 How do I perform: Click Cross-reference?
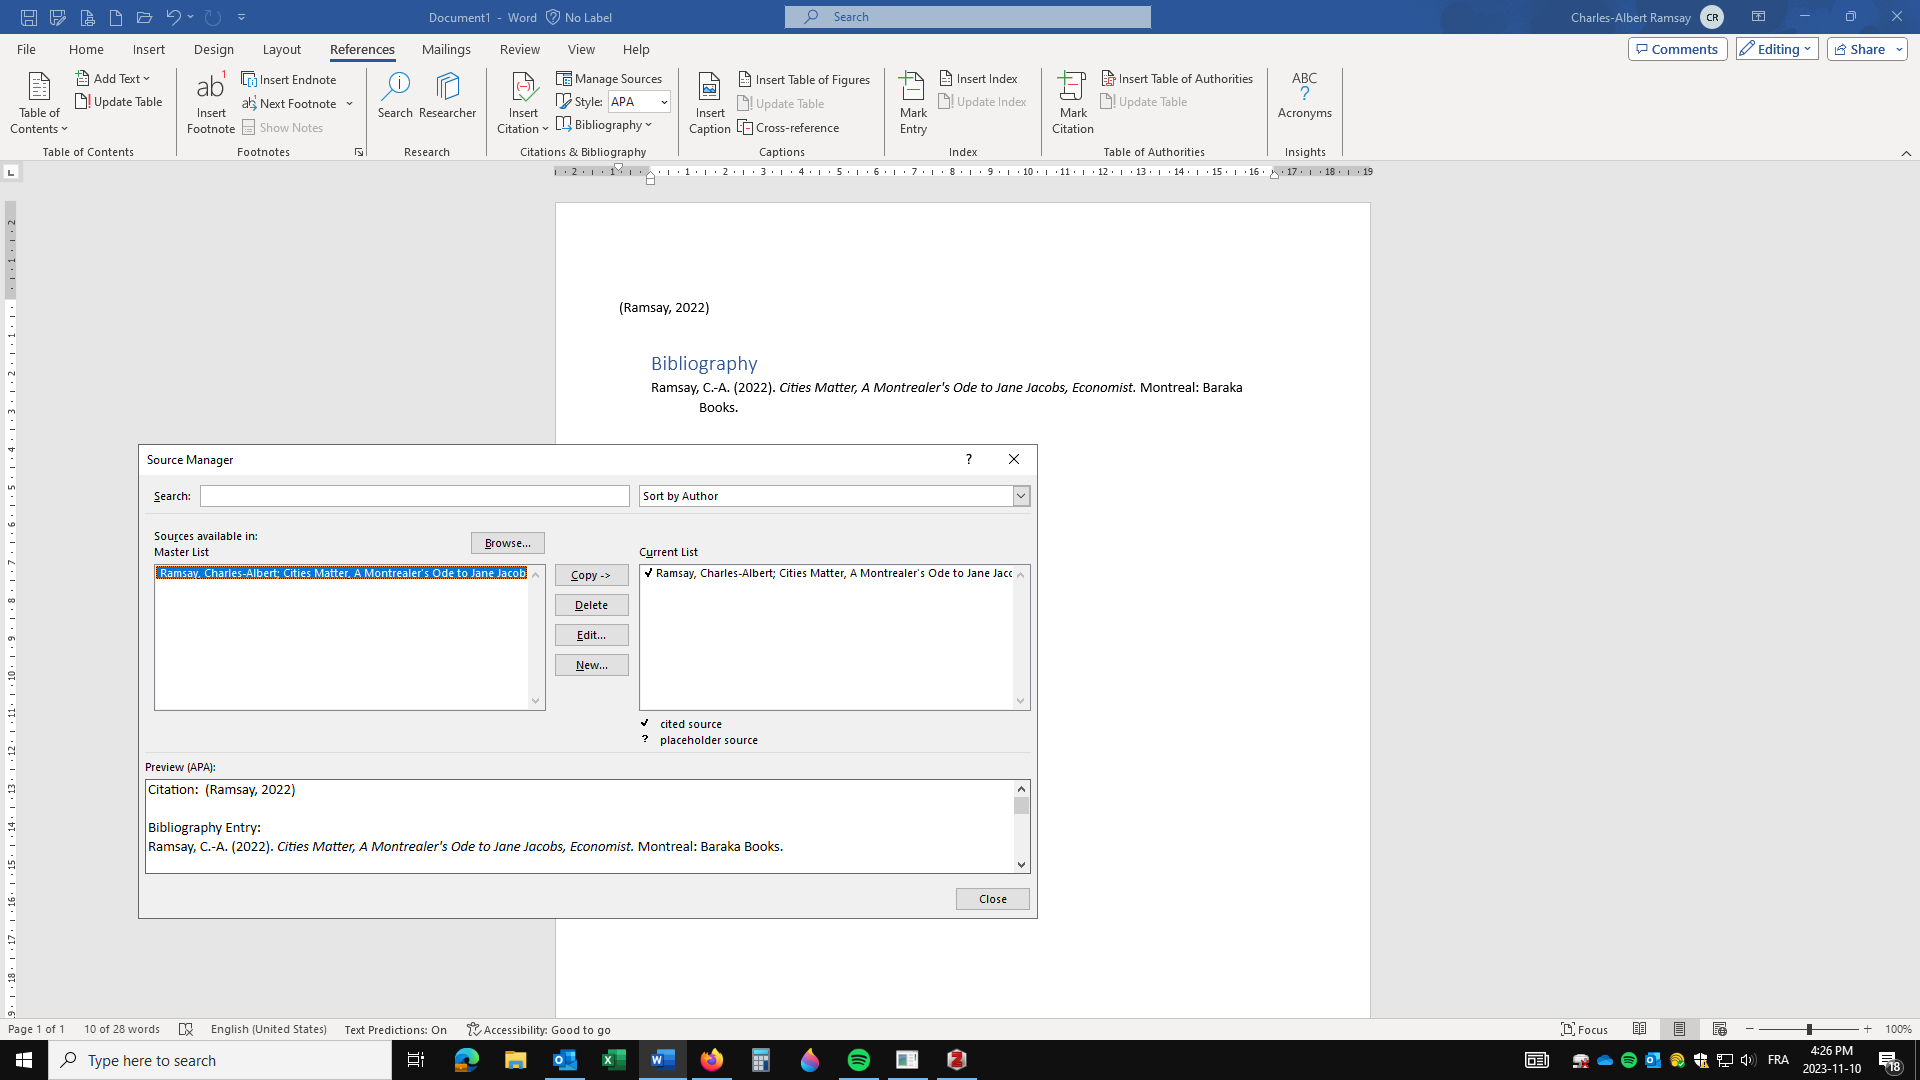tap(788, 127)
